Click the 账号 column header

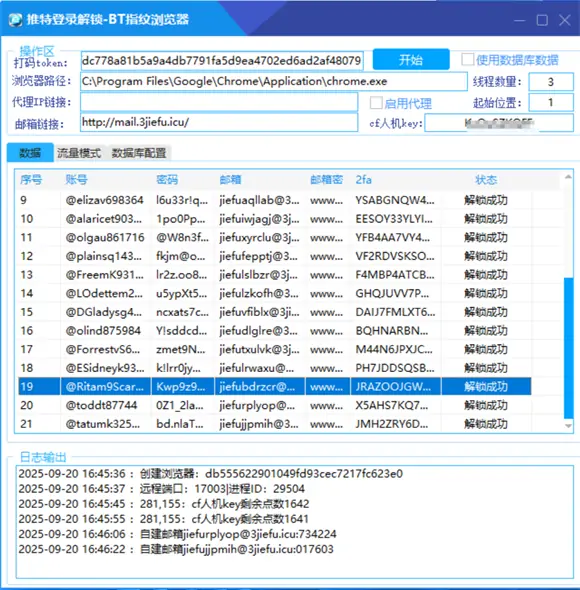(x=76, y=179)
